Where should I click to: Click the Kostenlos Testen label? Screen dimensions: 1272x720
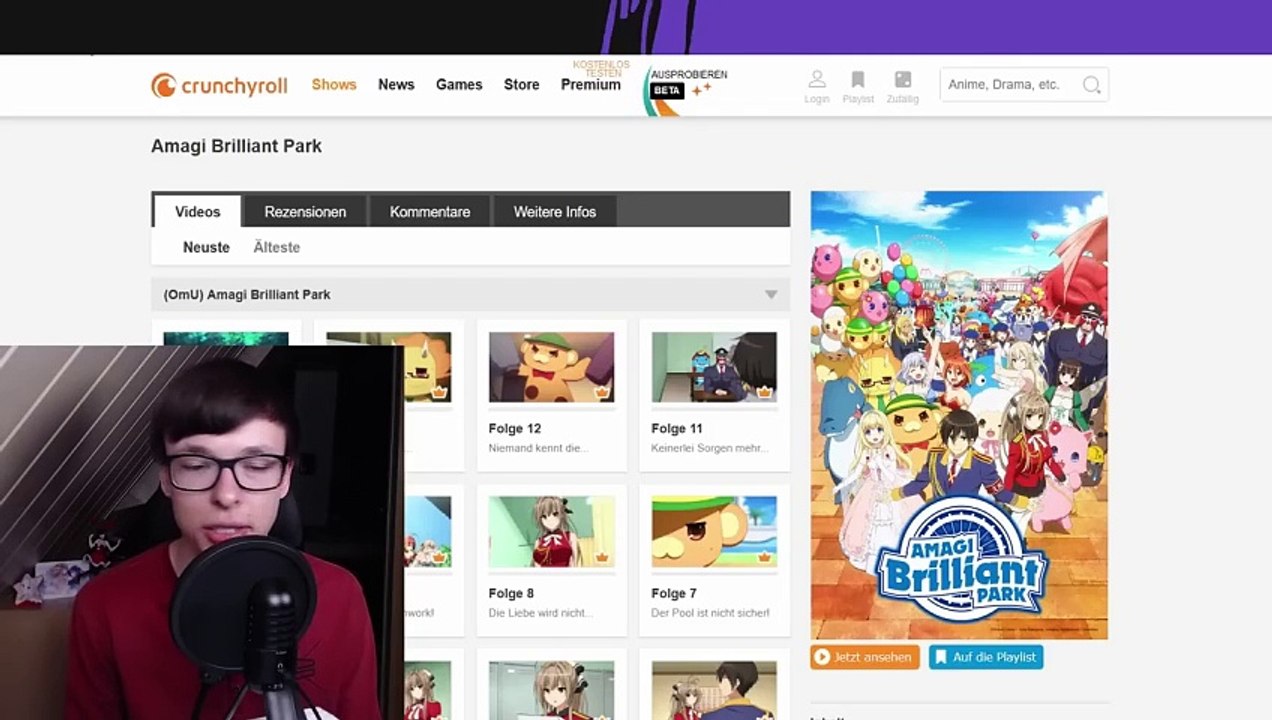pyautogui.click(x=601, y=69)
